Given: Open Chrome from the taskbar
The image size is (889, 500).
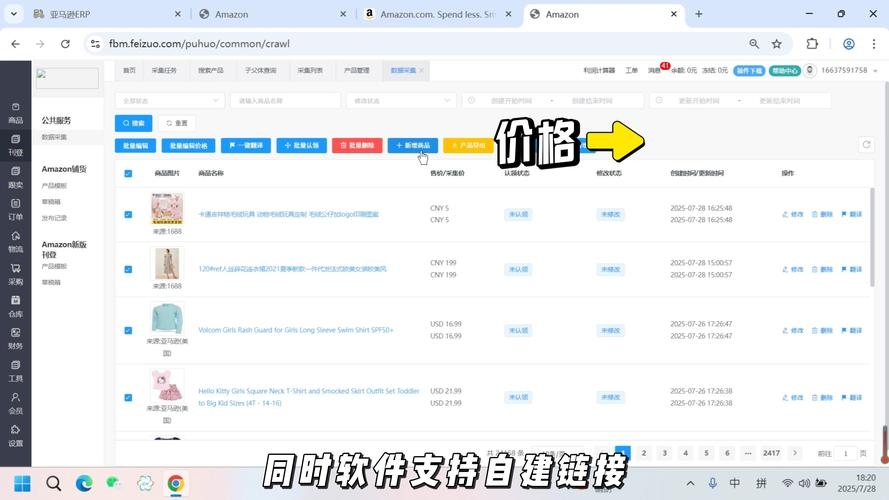Looking at the screenshot, I should tap(175, 484).
